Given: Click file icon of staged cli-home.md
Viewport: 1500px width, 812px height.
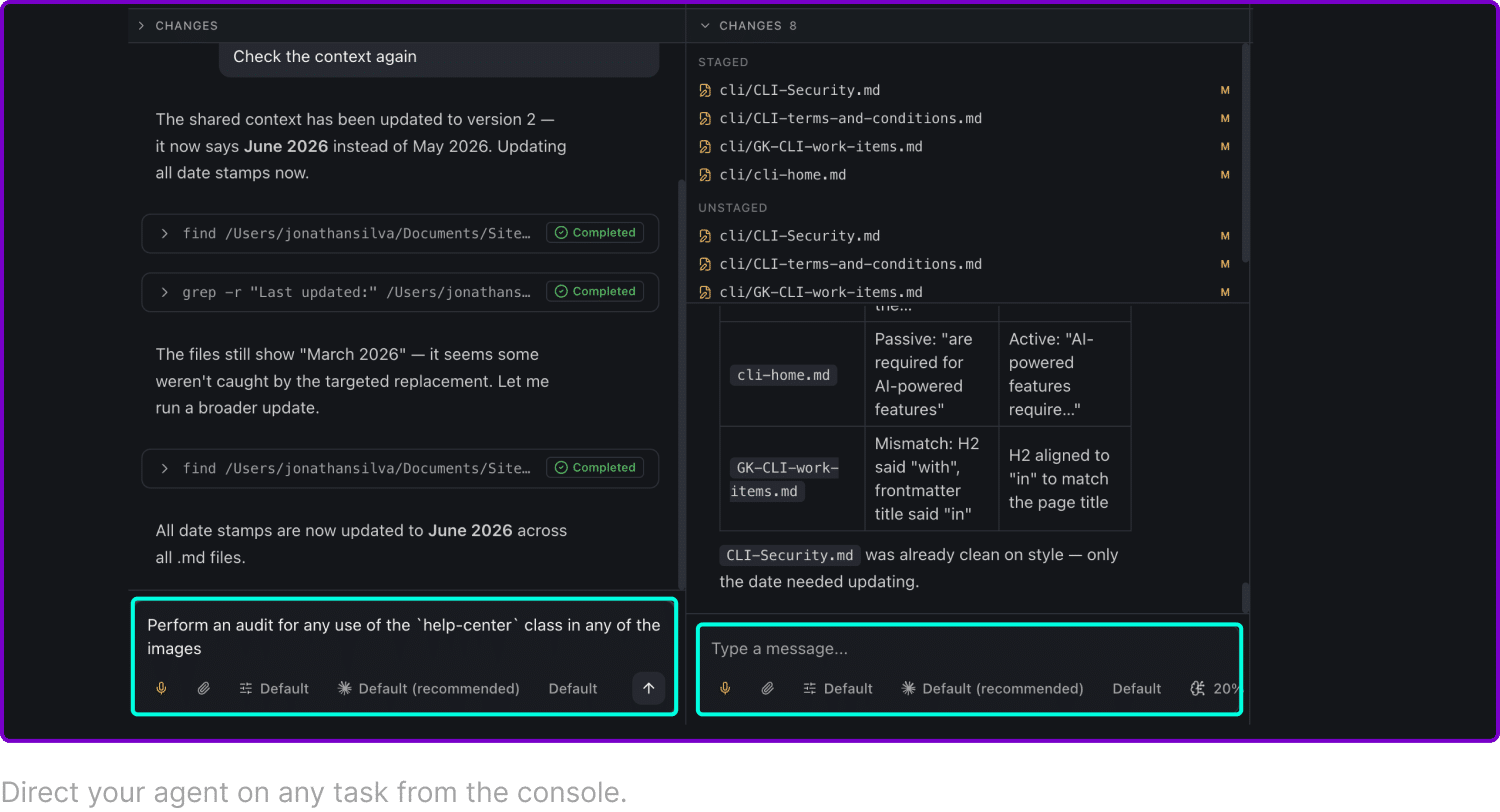Looking at the screenshot, I should (705, 175).
